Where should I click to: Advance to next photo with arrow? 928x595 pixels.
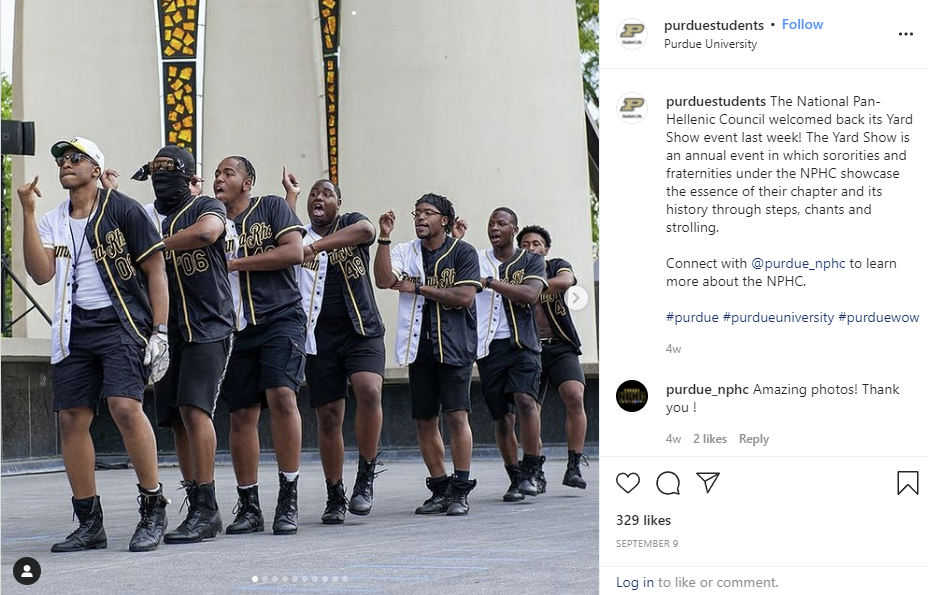[x=576, y=298]
